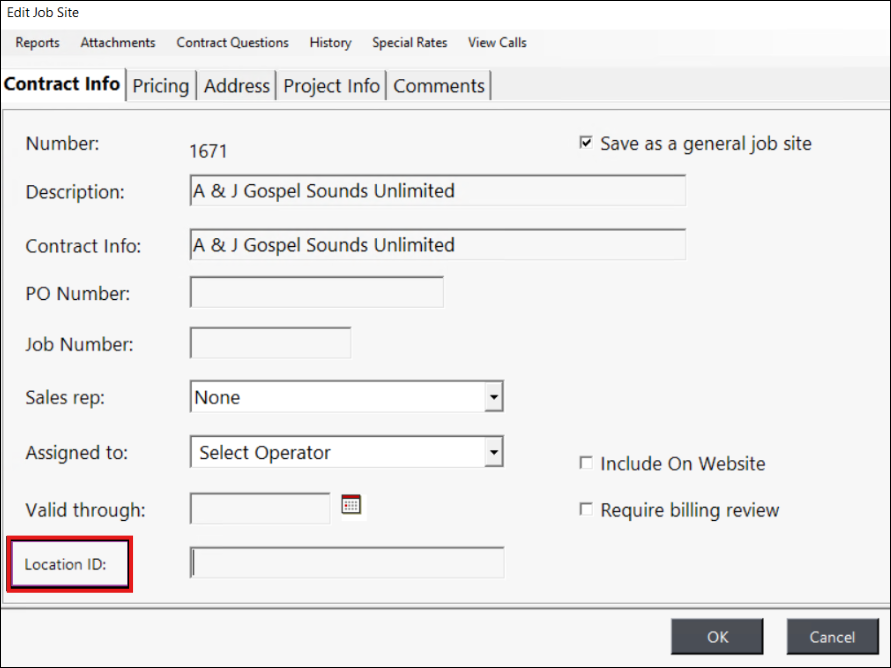
Task: Open the calendar date picker icon
Action: coord(350,505)
